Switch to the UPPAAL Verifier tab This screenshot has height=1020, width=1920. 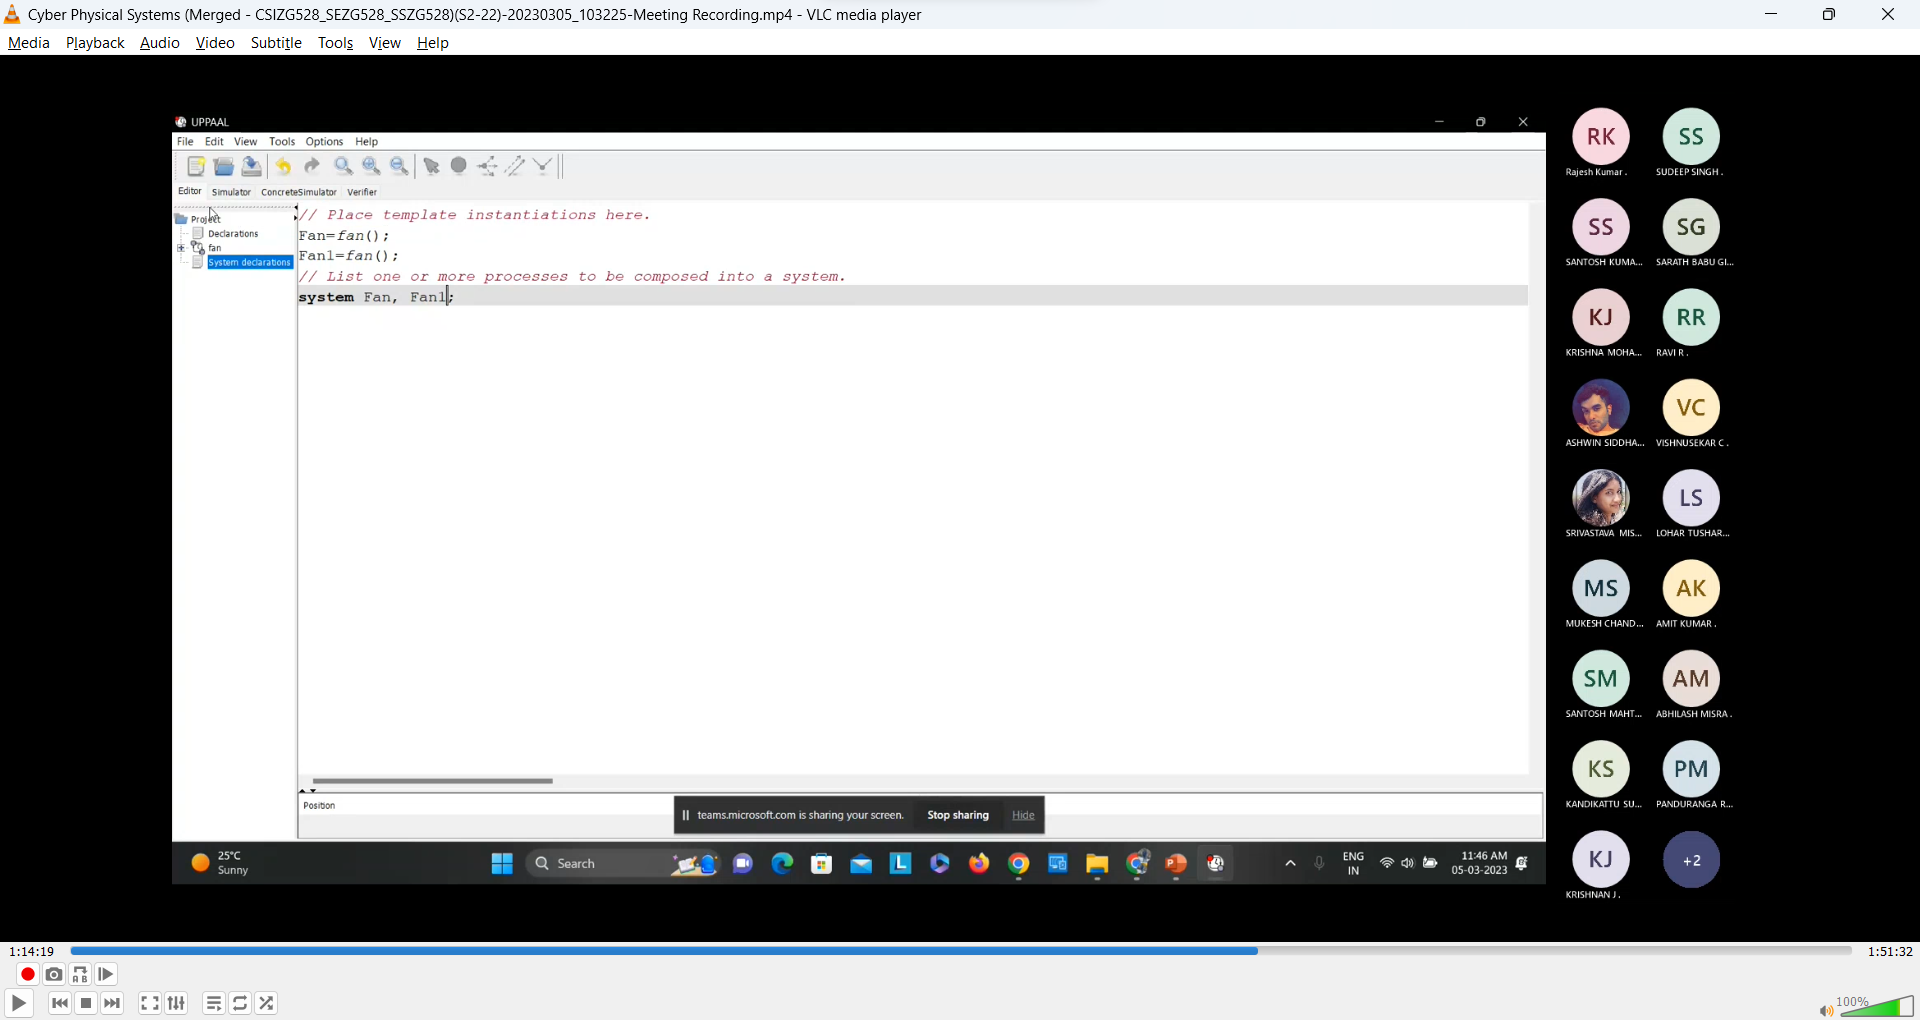click(x=362, y=192)
